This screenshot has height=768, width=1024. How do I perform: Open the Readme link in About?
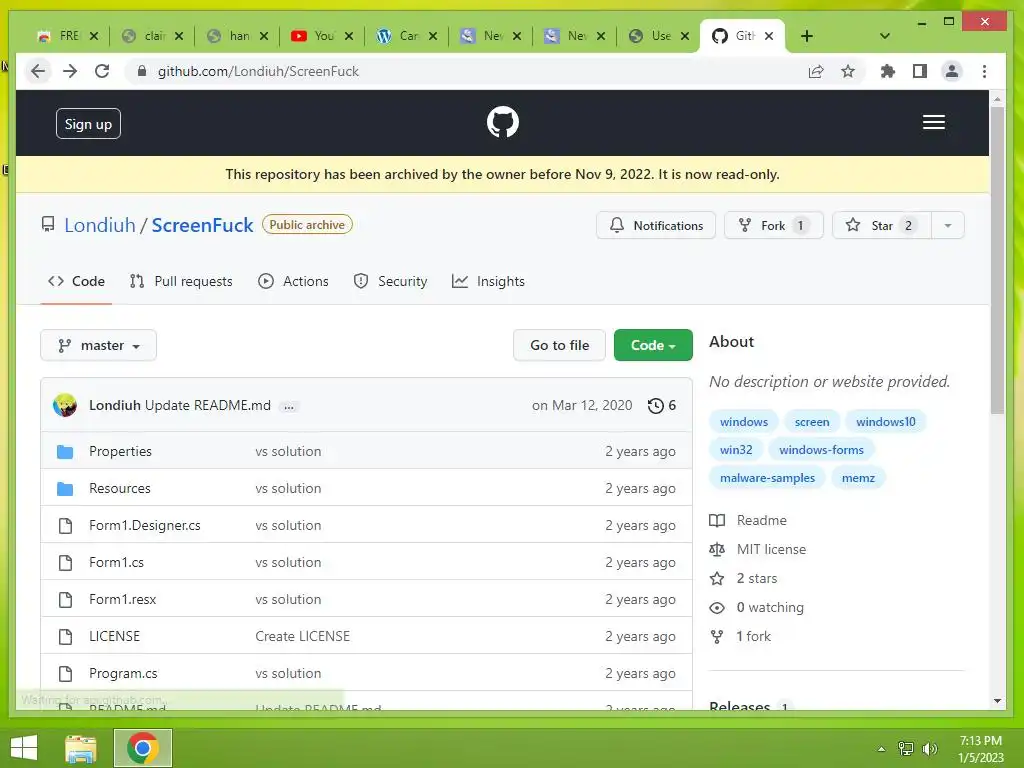[x=748, y=520]
